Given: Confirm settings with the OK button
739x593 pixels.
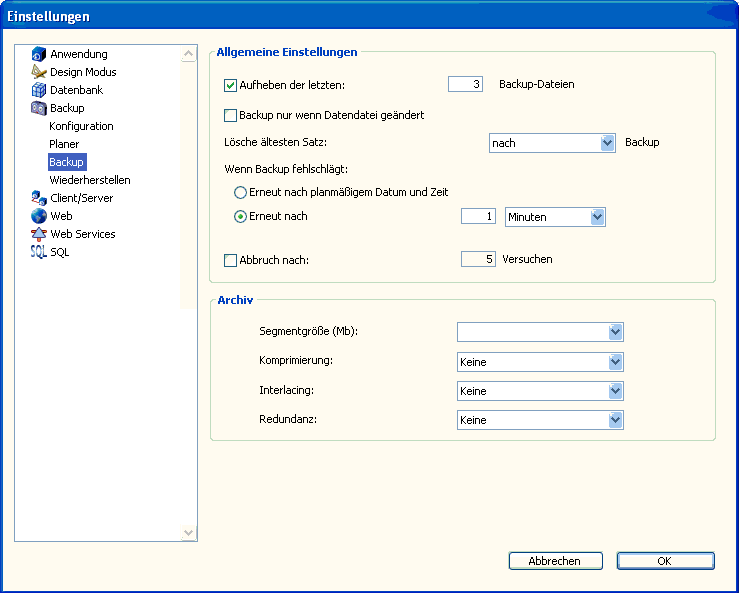Looking at the screenshot, I should (665, 561).
